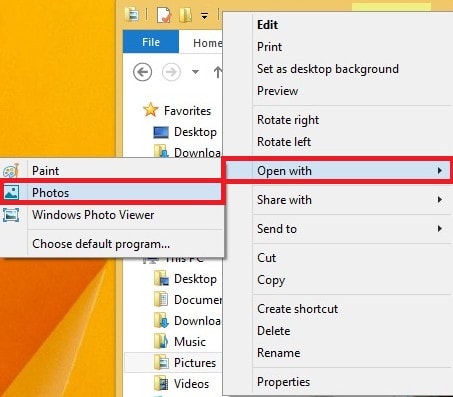Click the New folder quick access icon
Screen dimensions: 453x397
point(185,15)
